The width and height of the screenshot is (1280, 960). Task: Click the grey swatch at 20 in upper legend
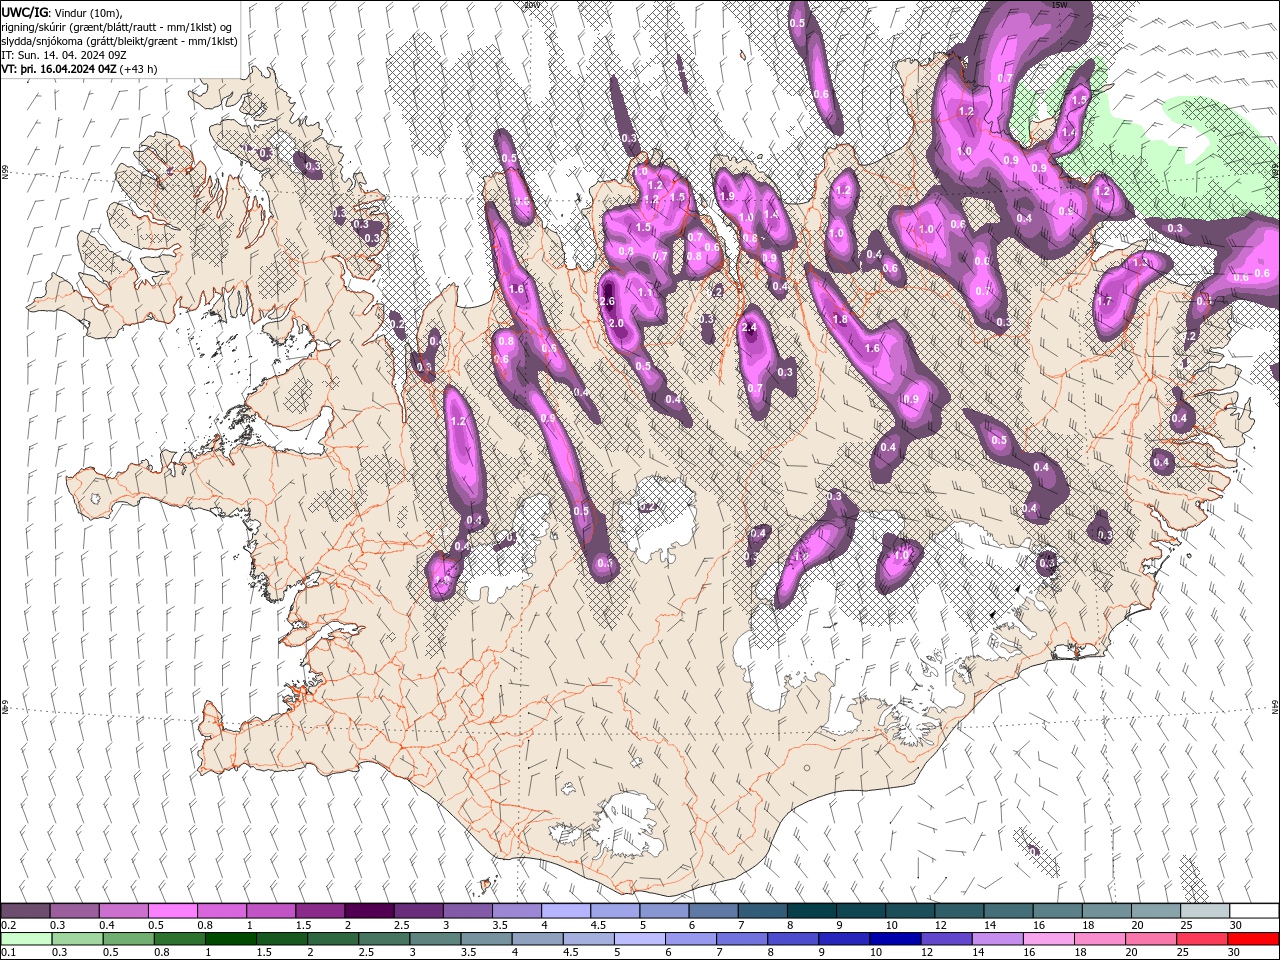click(x=1155, y=911)
